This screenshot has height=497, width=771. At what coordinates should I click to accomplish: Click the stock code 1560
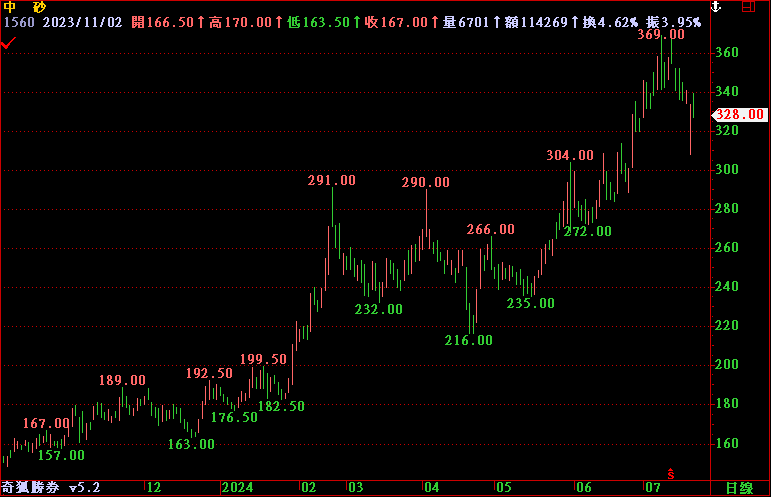[x=19, y=22]
